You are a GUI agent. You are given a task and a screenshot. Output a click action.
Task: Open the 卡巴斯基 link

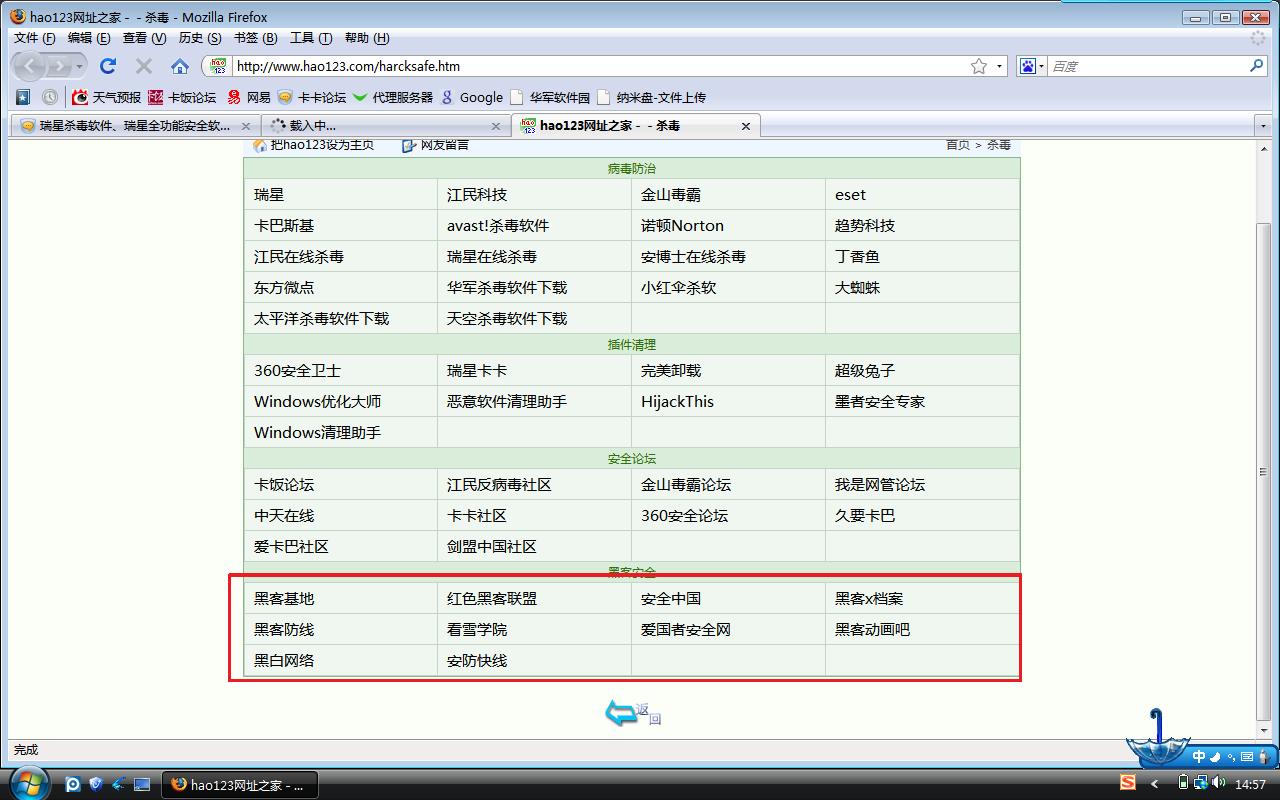(284, 226)
